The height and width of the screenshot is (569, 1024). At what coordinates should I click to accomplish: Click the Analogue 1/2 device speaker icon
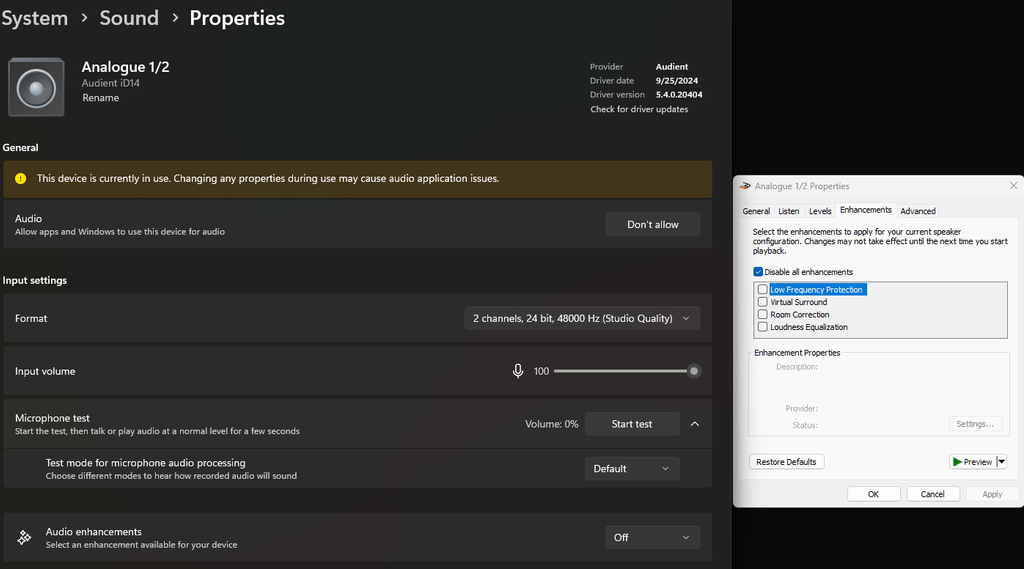(x=37, y=87)
